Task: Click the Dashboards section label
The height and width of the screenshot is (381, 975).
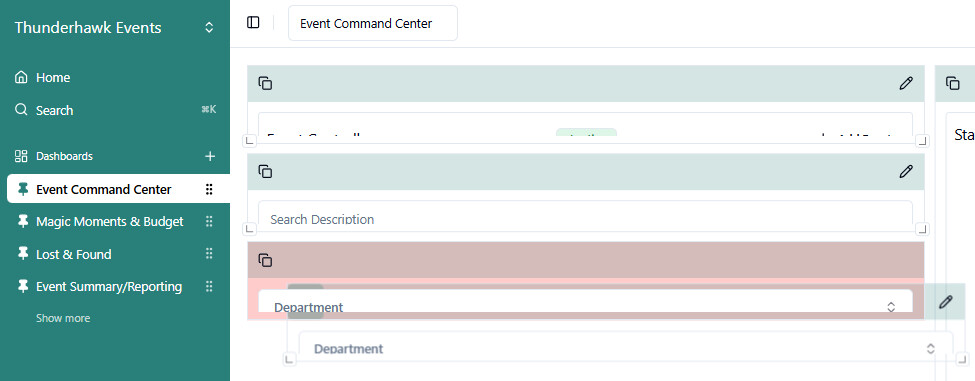Action: [x=64, y=156]
